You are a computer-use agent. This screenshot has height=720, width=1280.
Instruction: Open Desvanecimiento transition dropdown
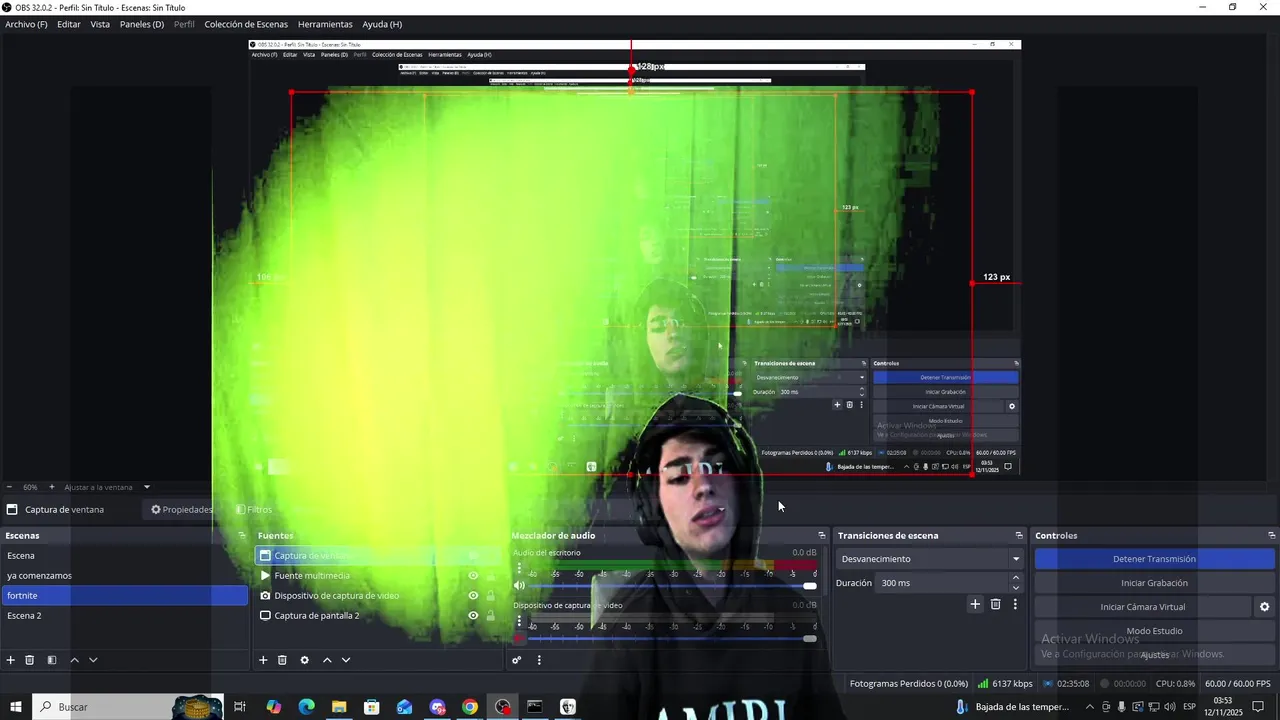[930, 559]
